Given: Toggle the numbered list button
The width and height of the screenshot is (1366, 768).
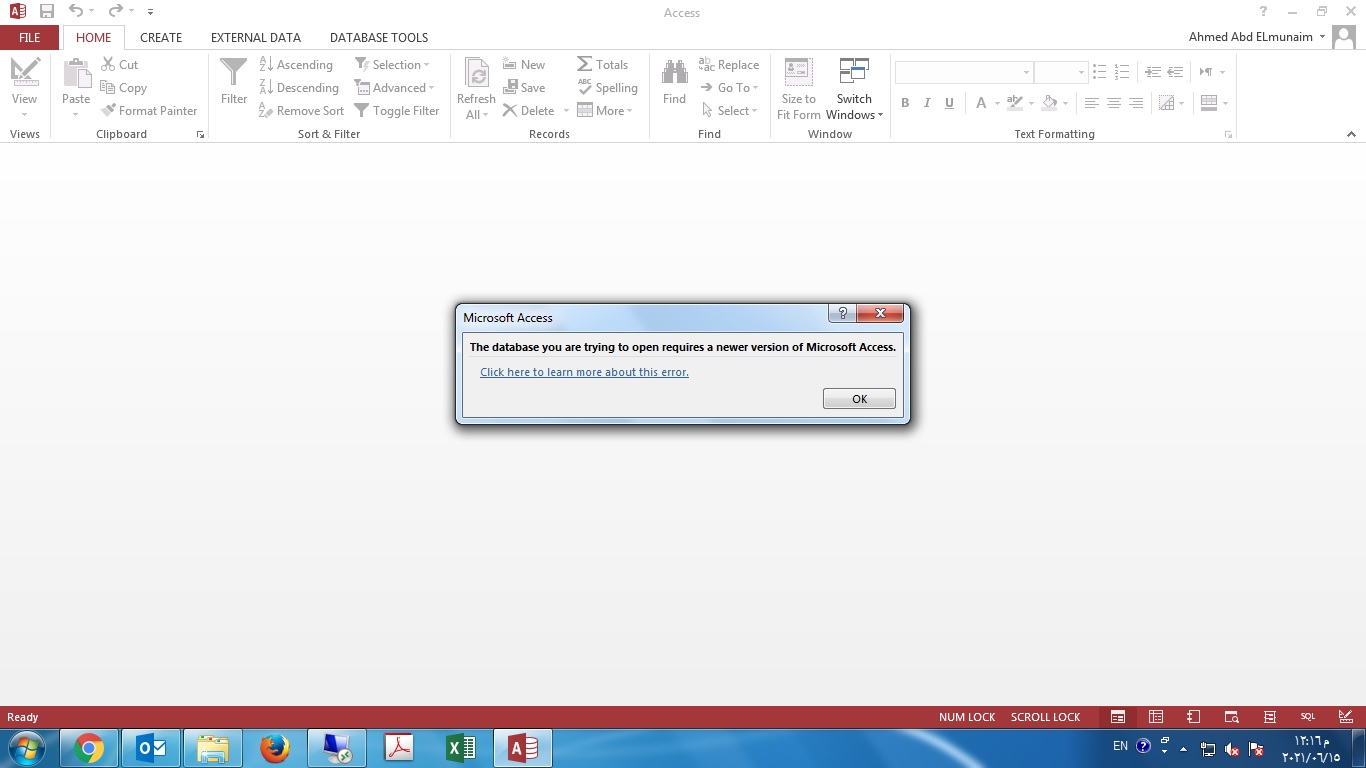Looking at the screenshot, I should coord(1122,72).
